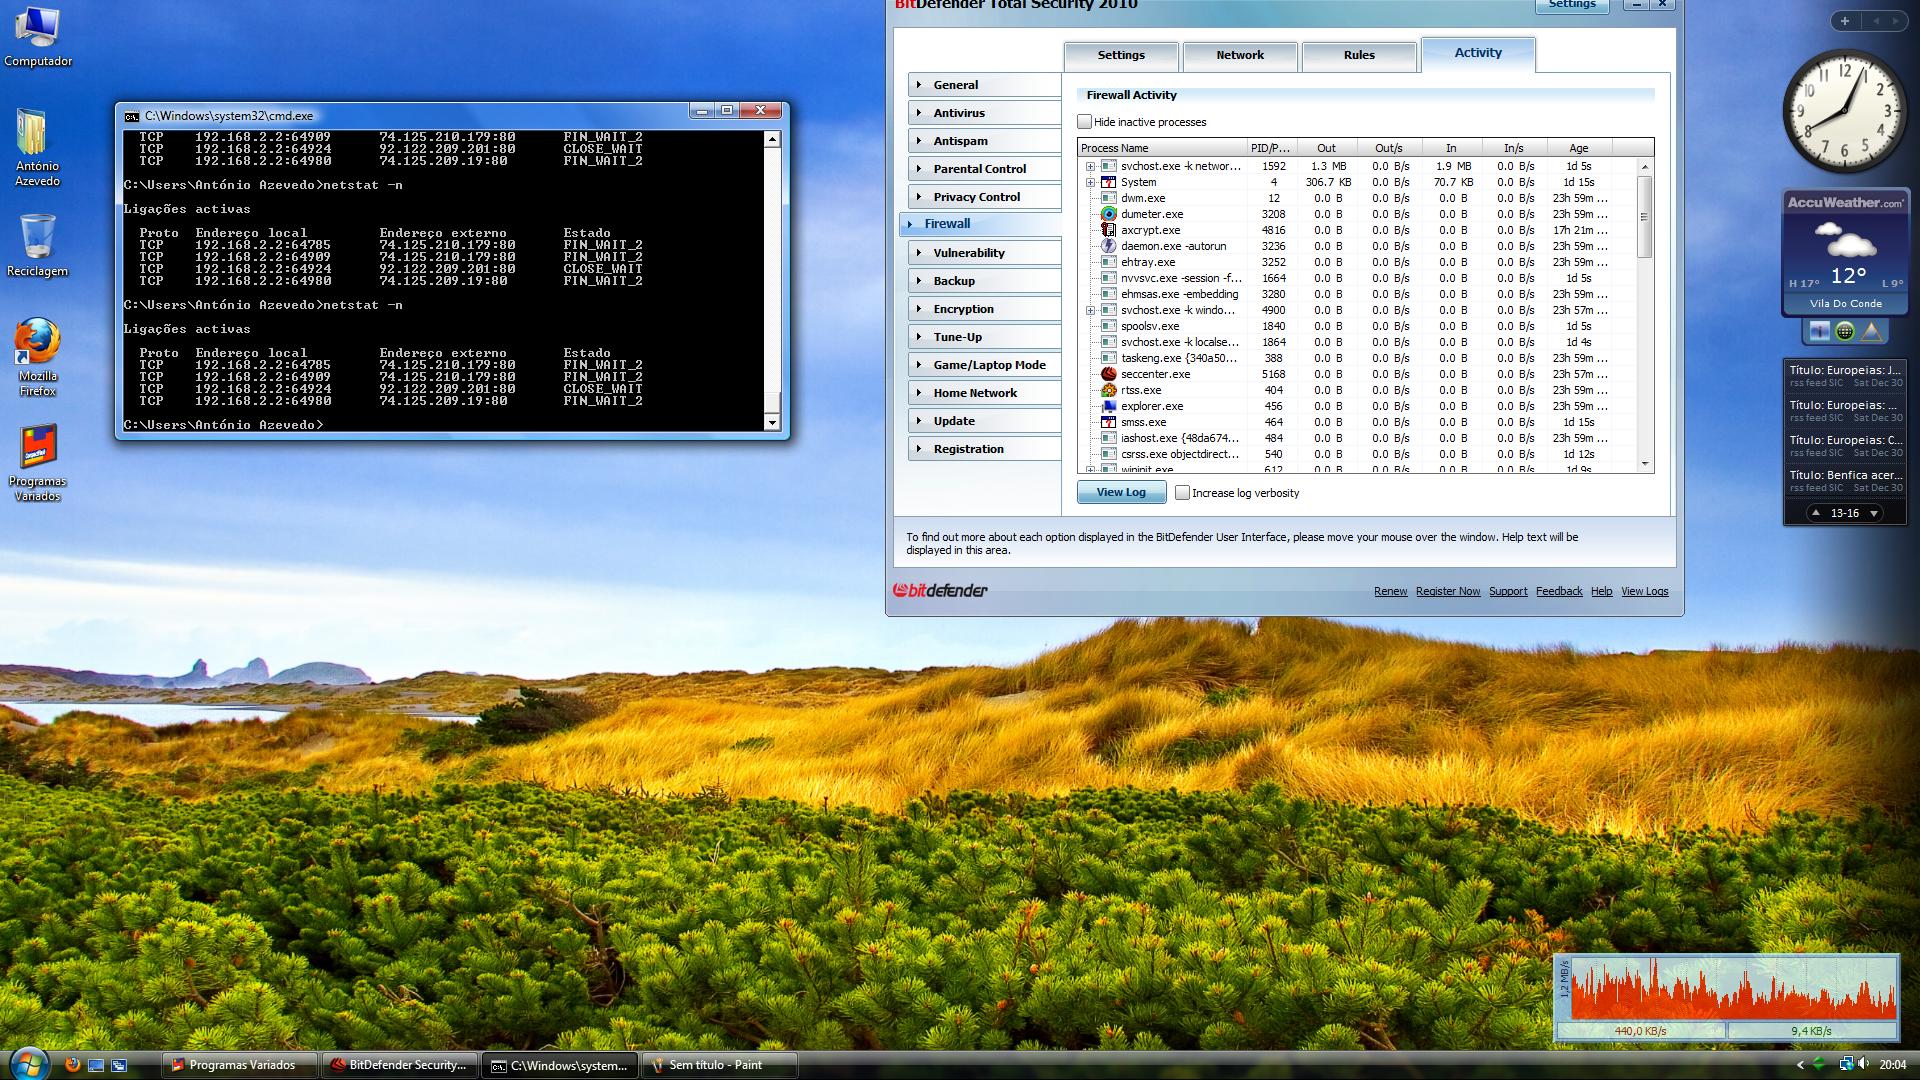Toggle Hide inactive processes checkbox

[x=1084, y=122]
